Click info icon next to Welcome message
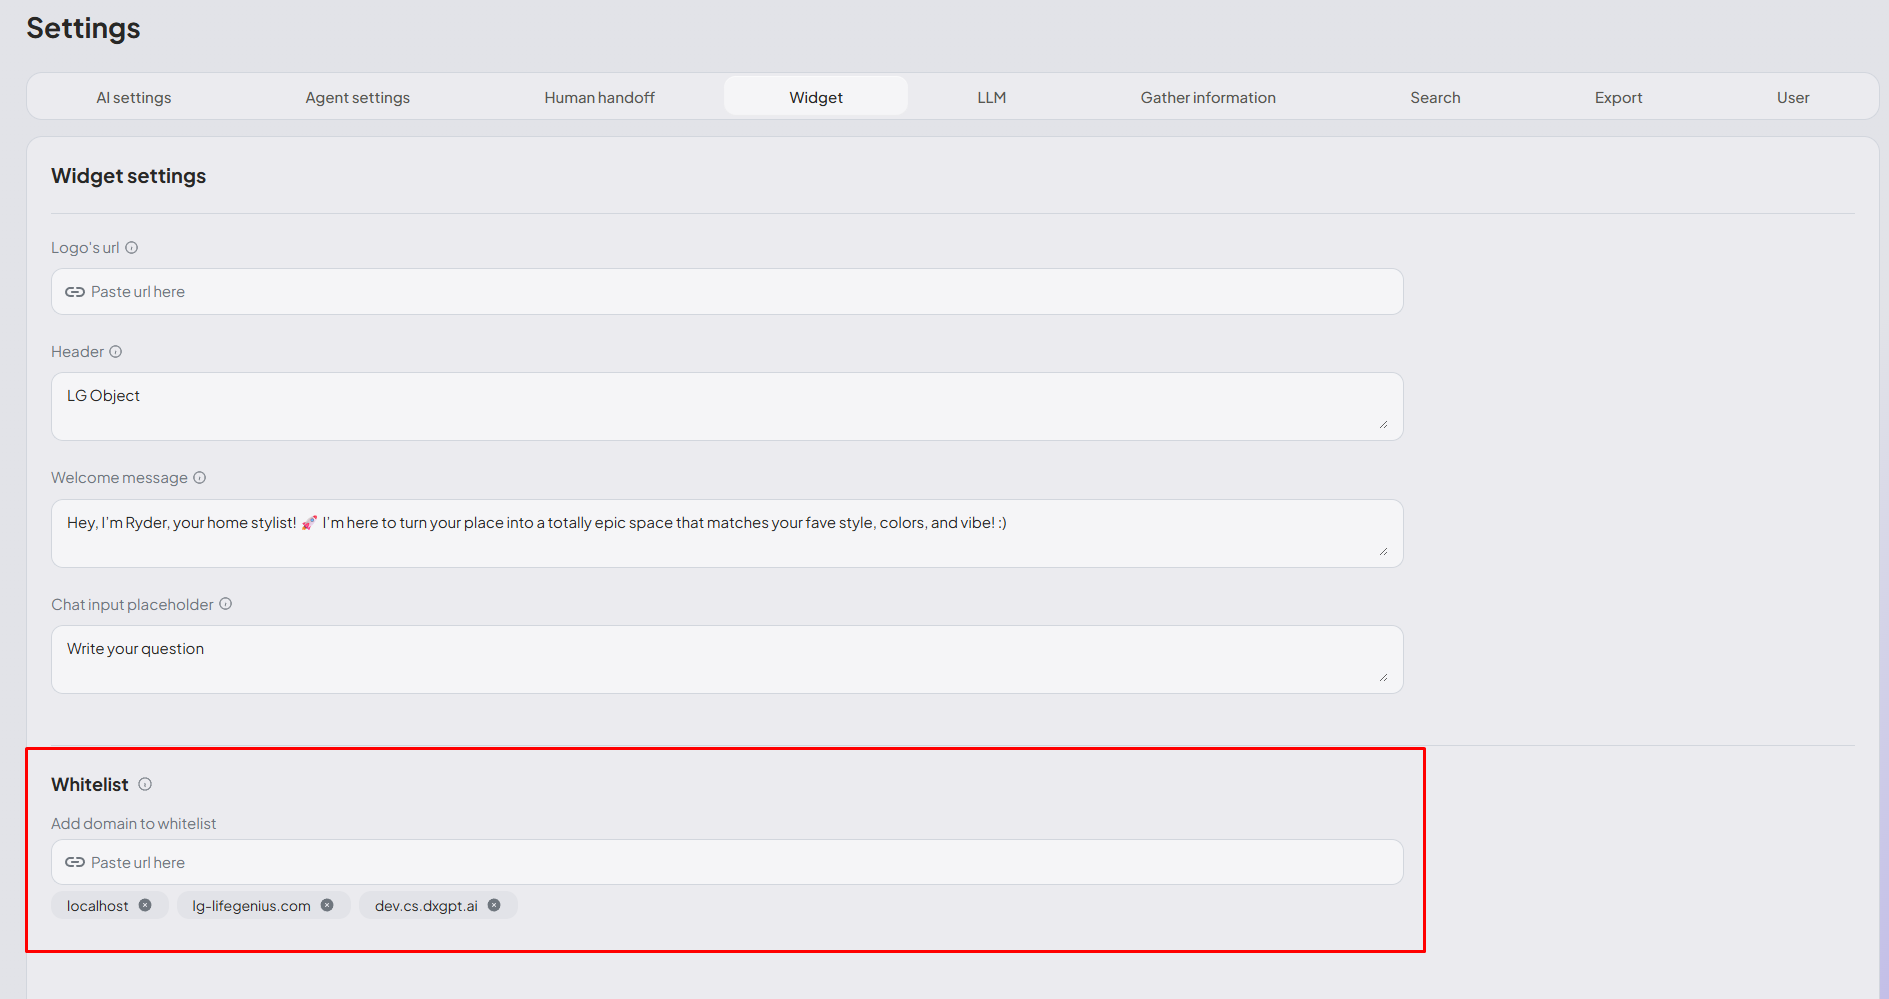1889x999 pixels. tap(200, 478)
